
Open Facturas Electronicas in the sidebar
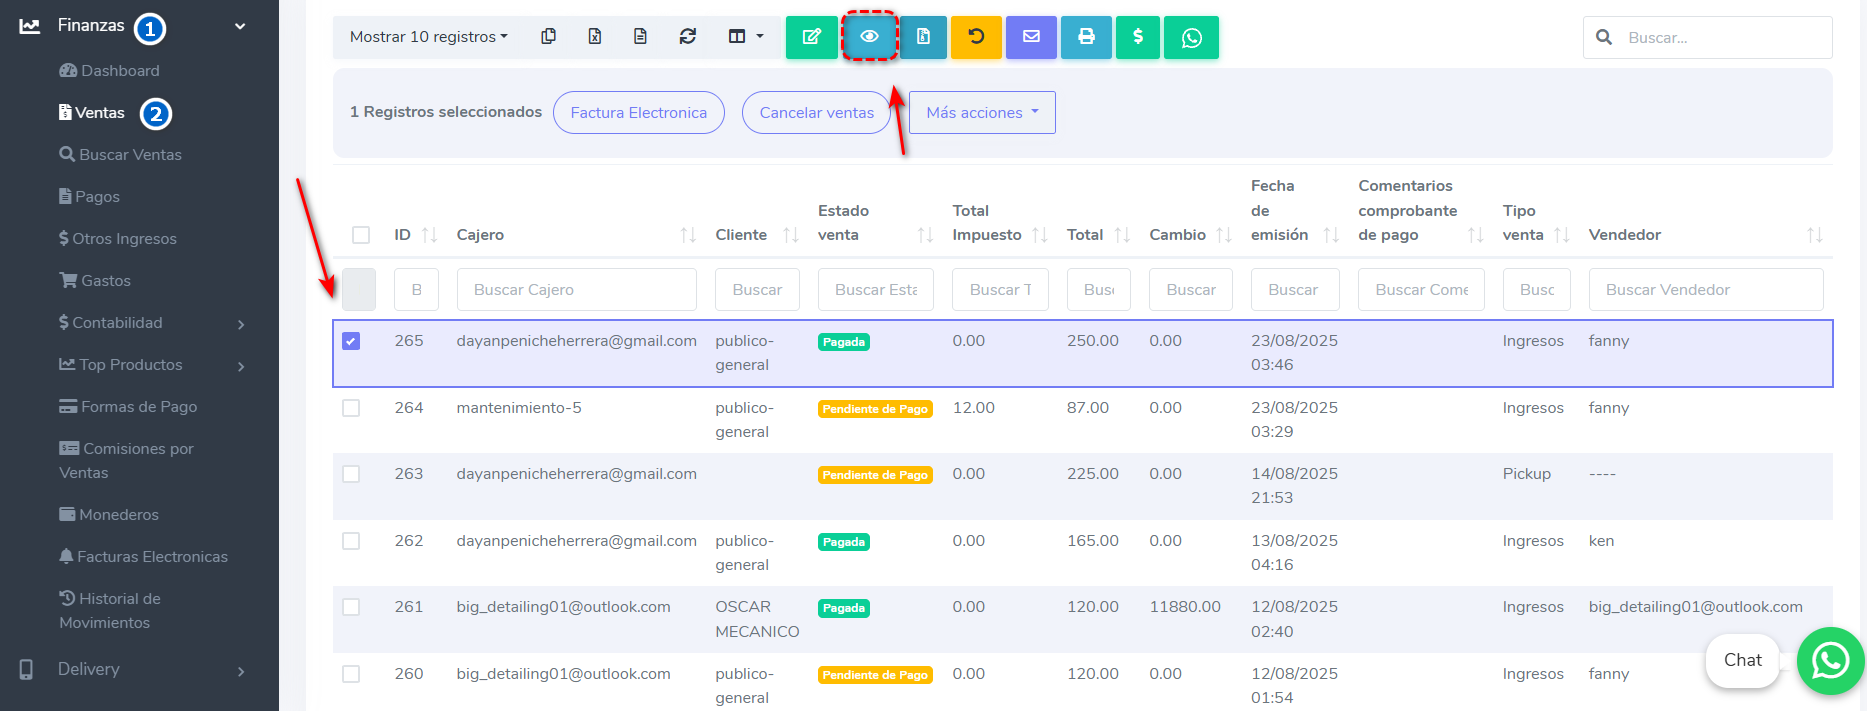[x=144, y=557]
